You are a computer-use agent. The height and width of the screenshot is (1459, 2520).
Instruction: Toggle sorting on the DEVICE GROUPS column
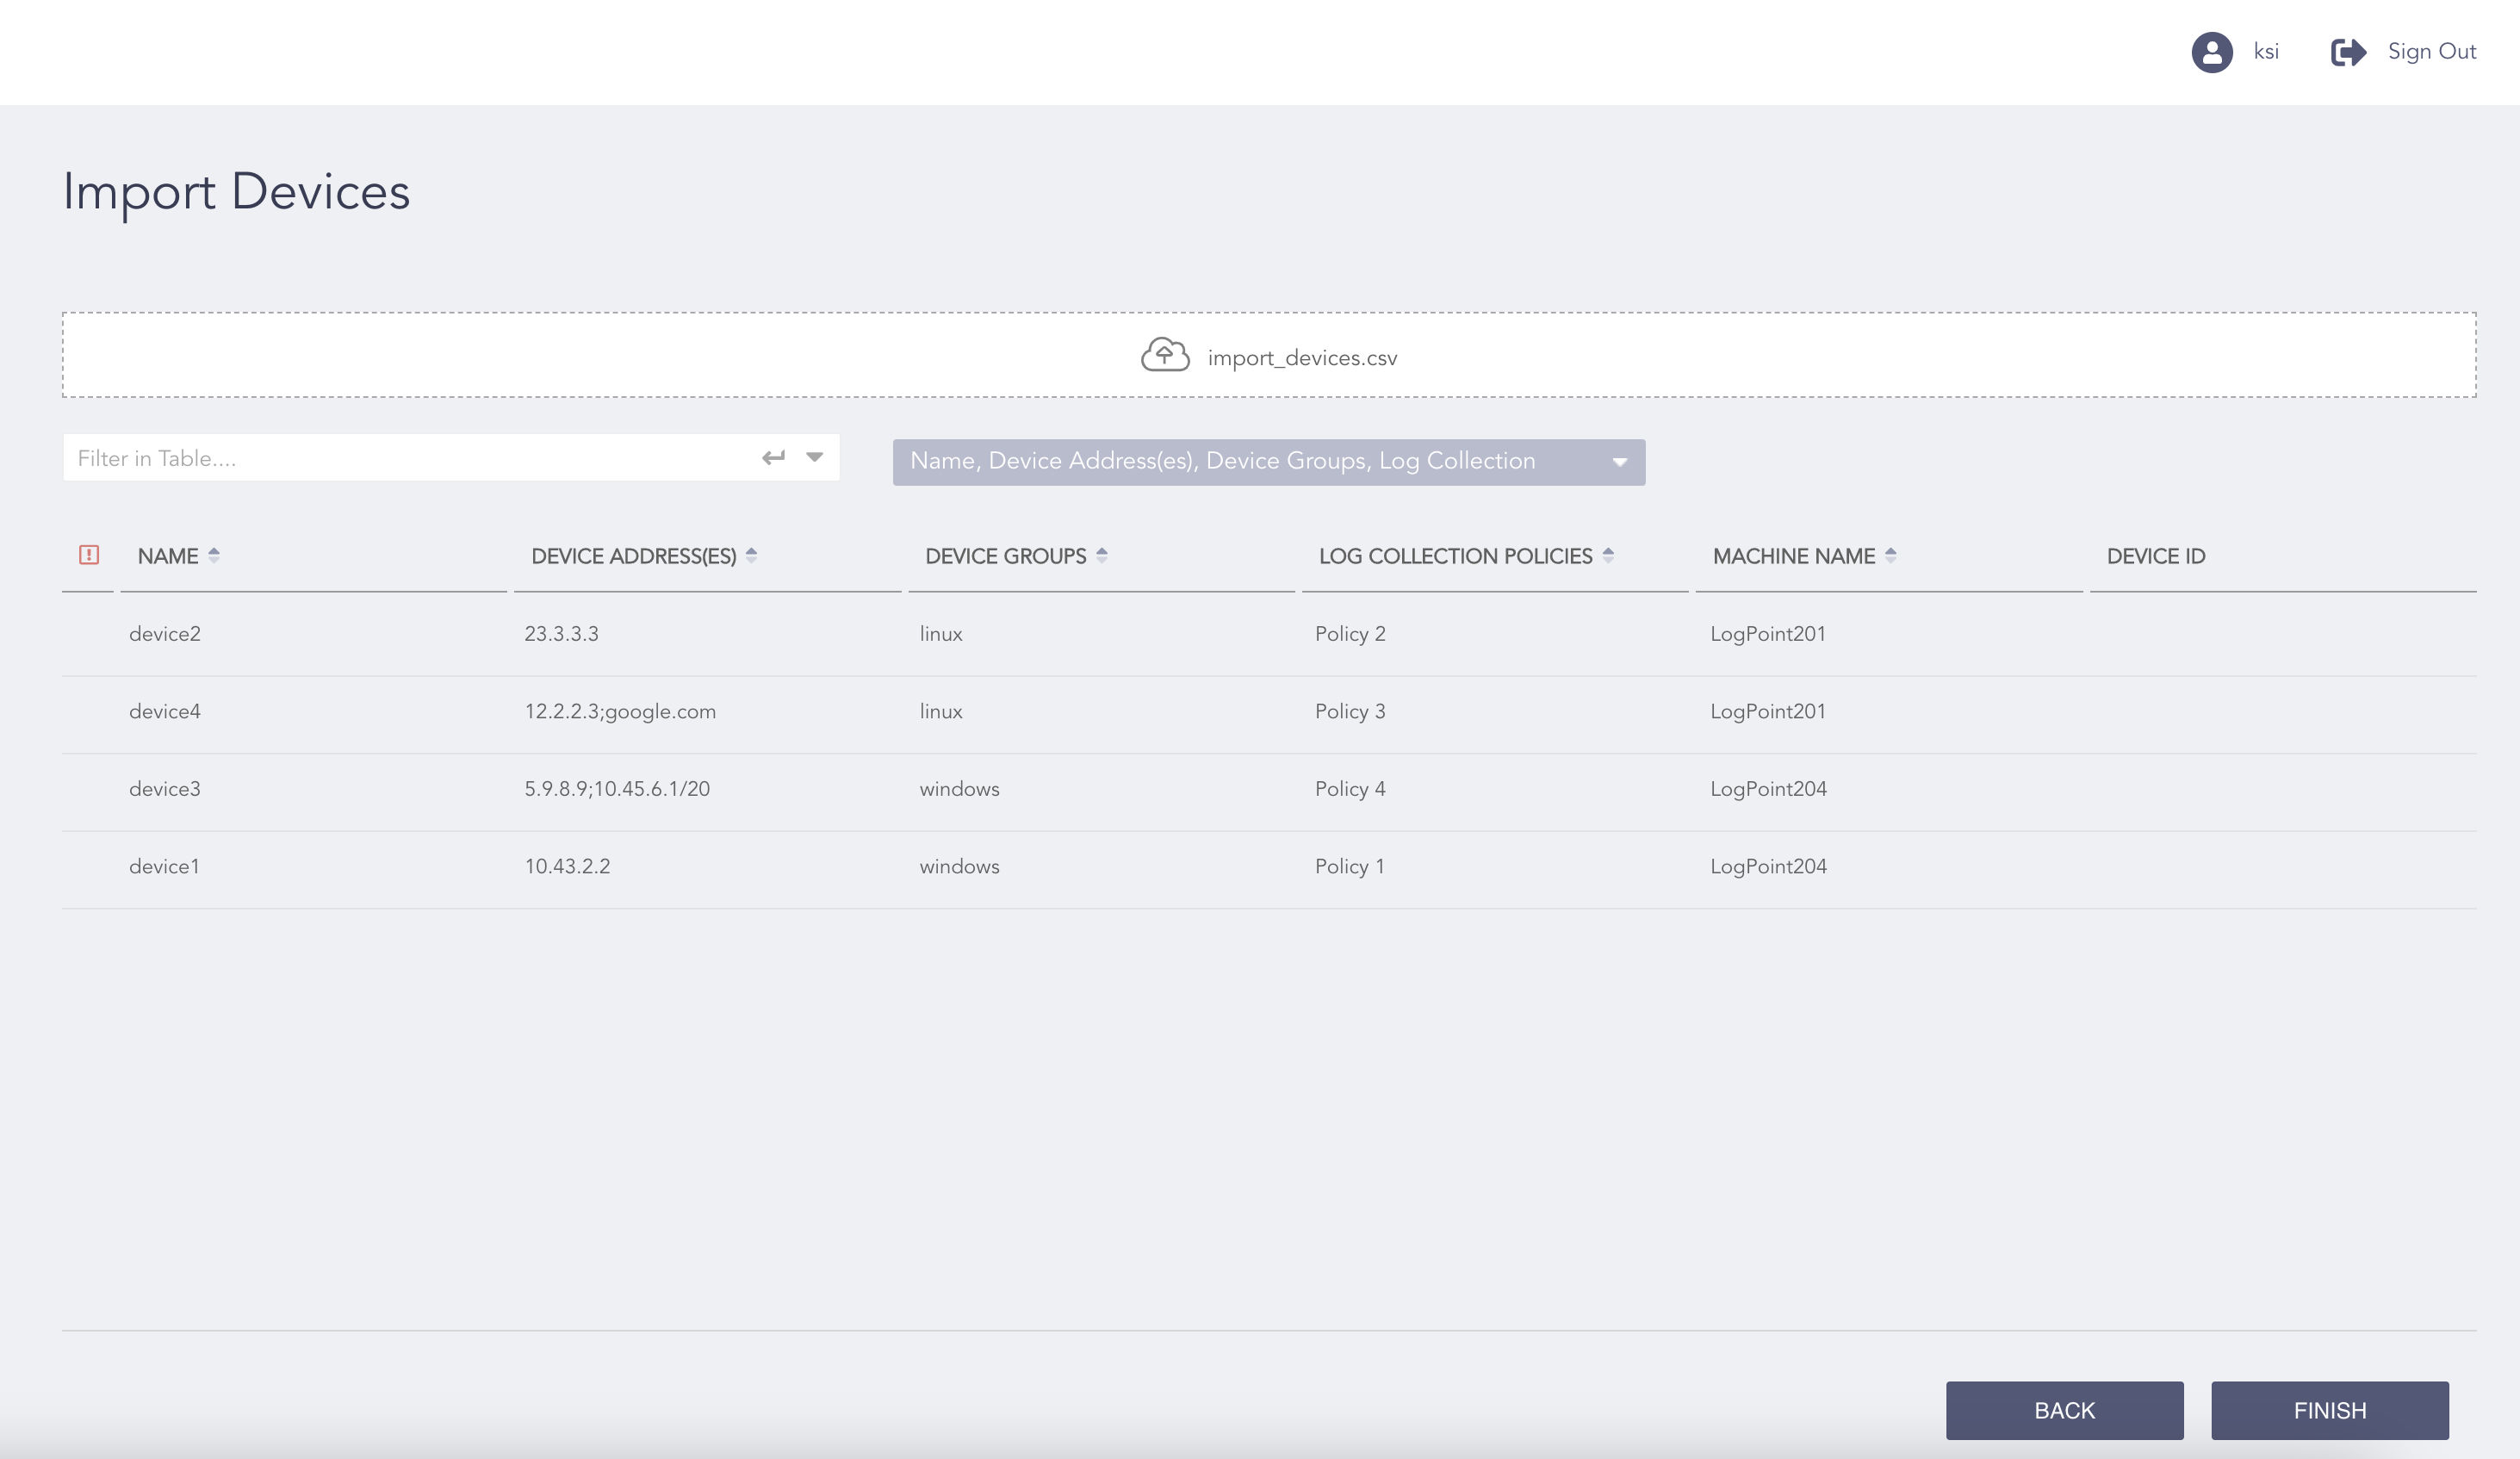pyautogui.click(x=1103, y=555)
